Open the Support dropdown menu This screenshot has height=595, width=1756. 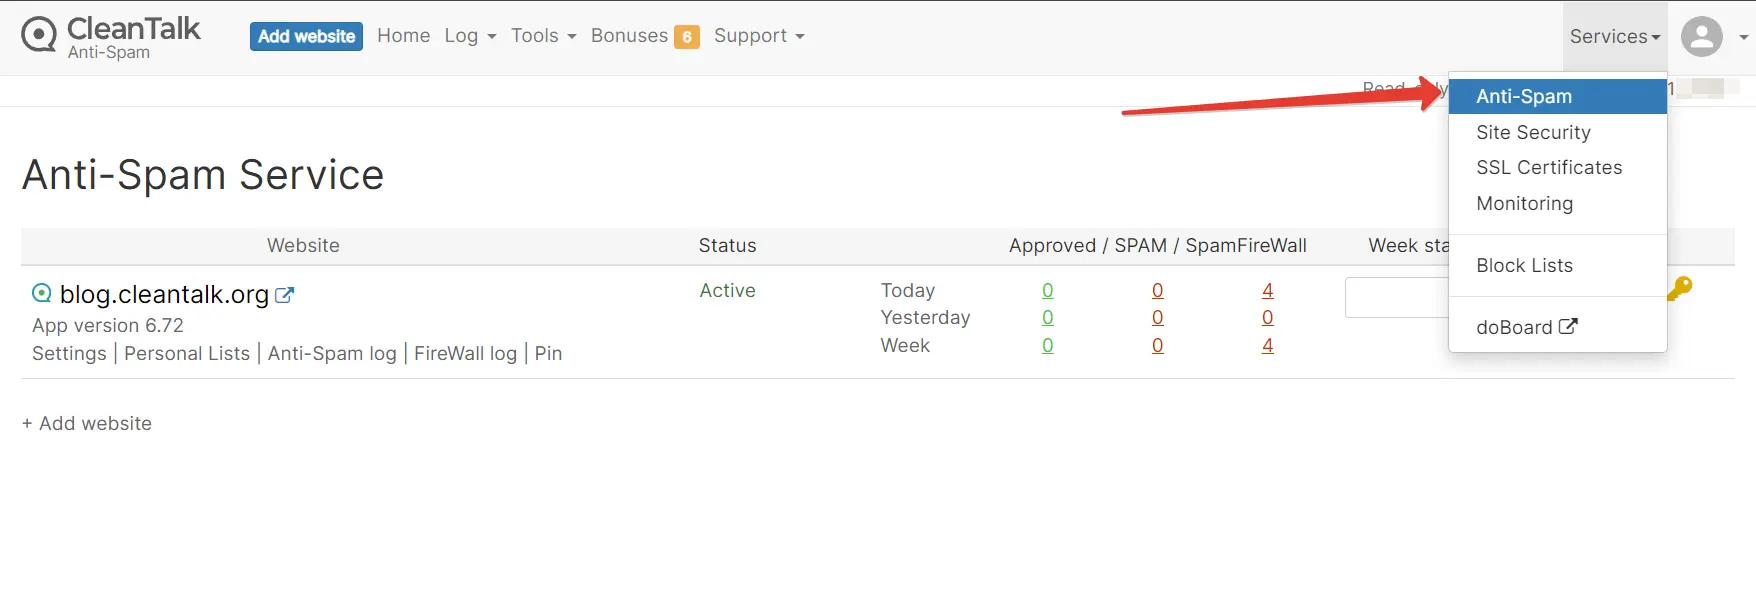[758, 36]
